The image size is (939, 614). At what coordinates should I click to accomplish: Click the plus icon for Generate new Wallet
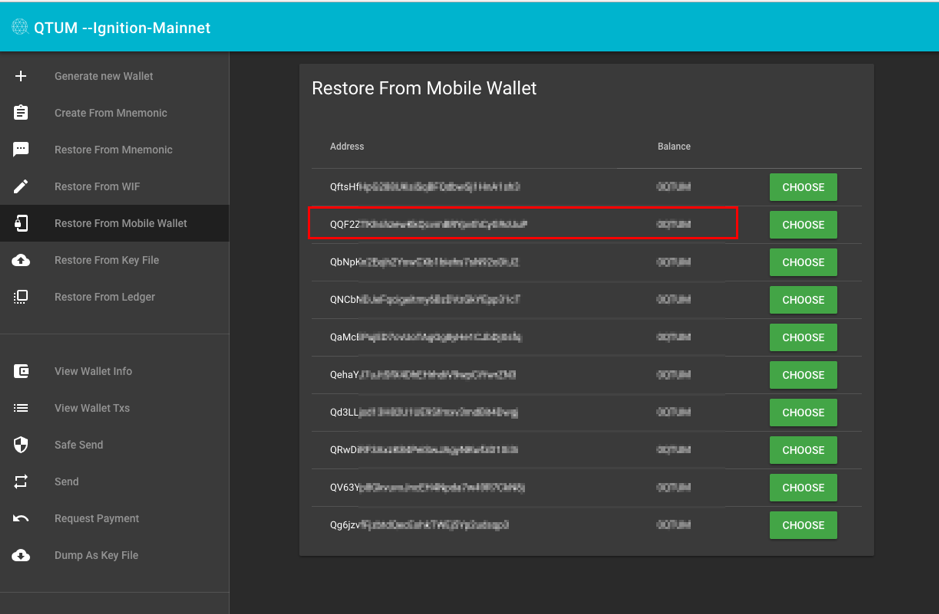21,76
